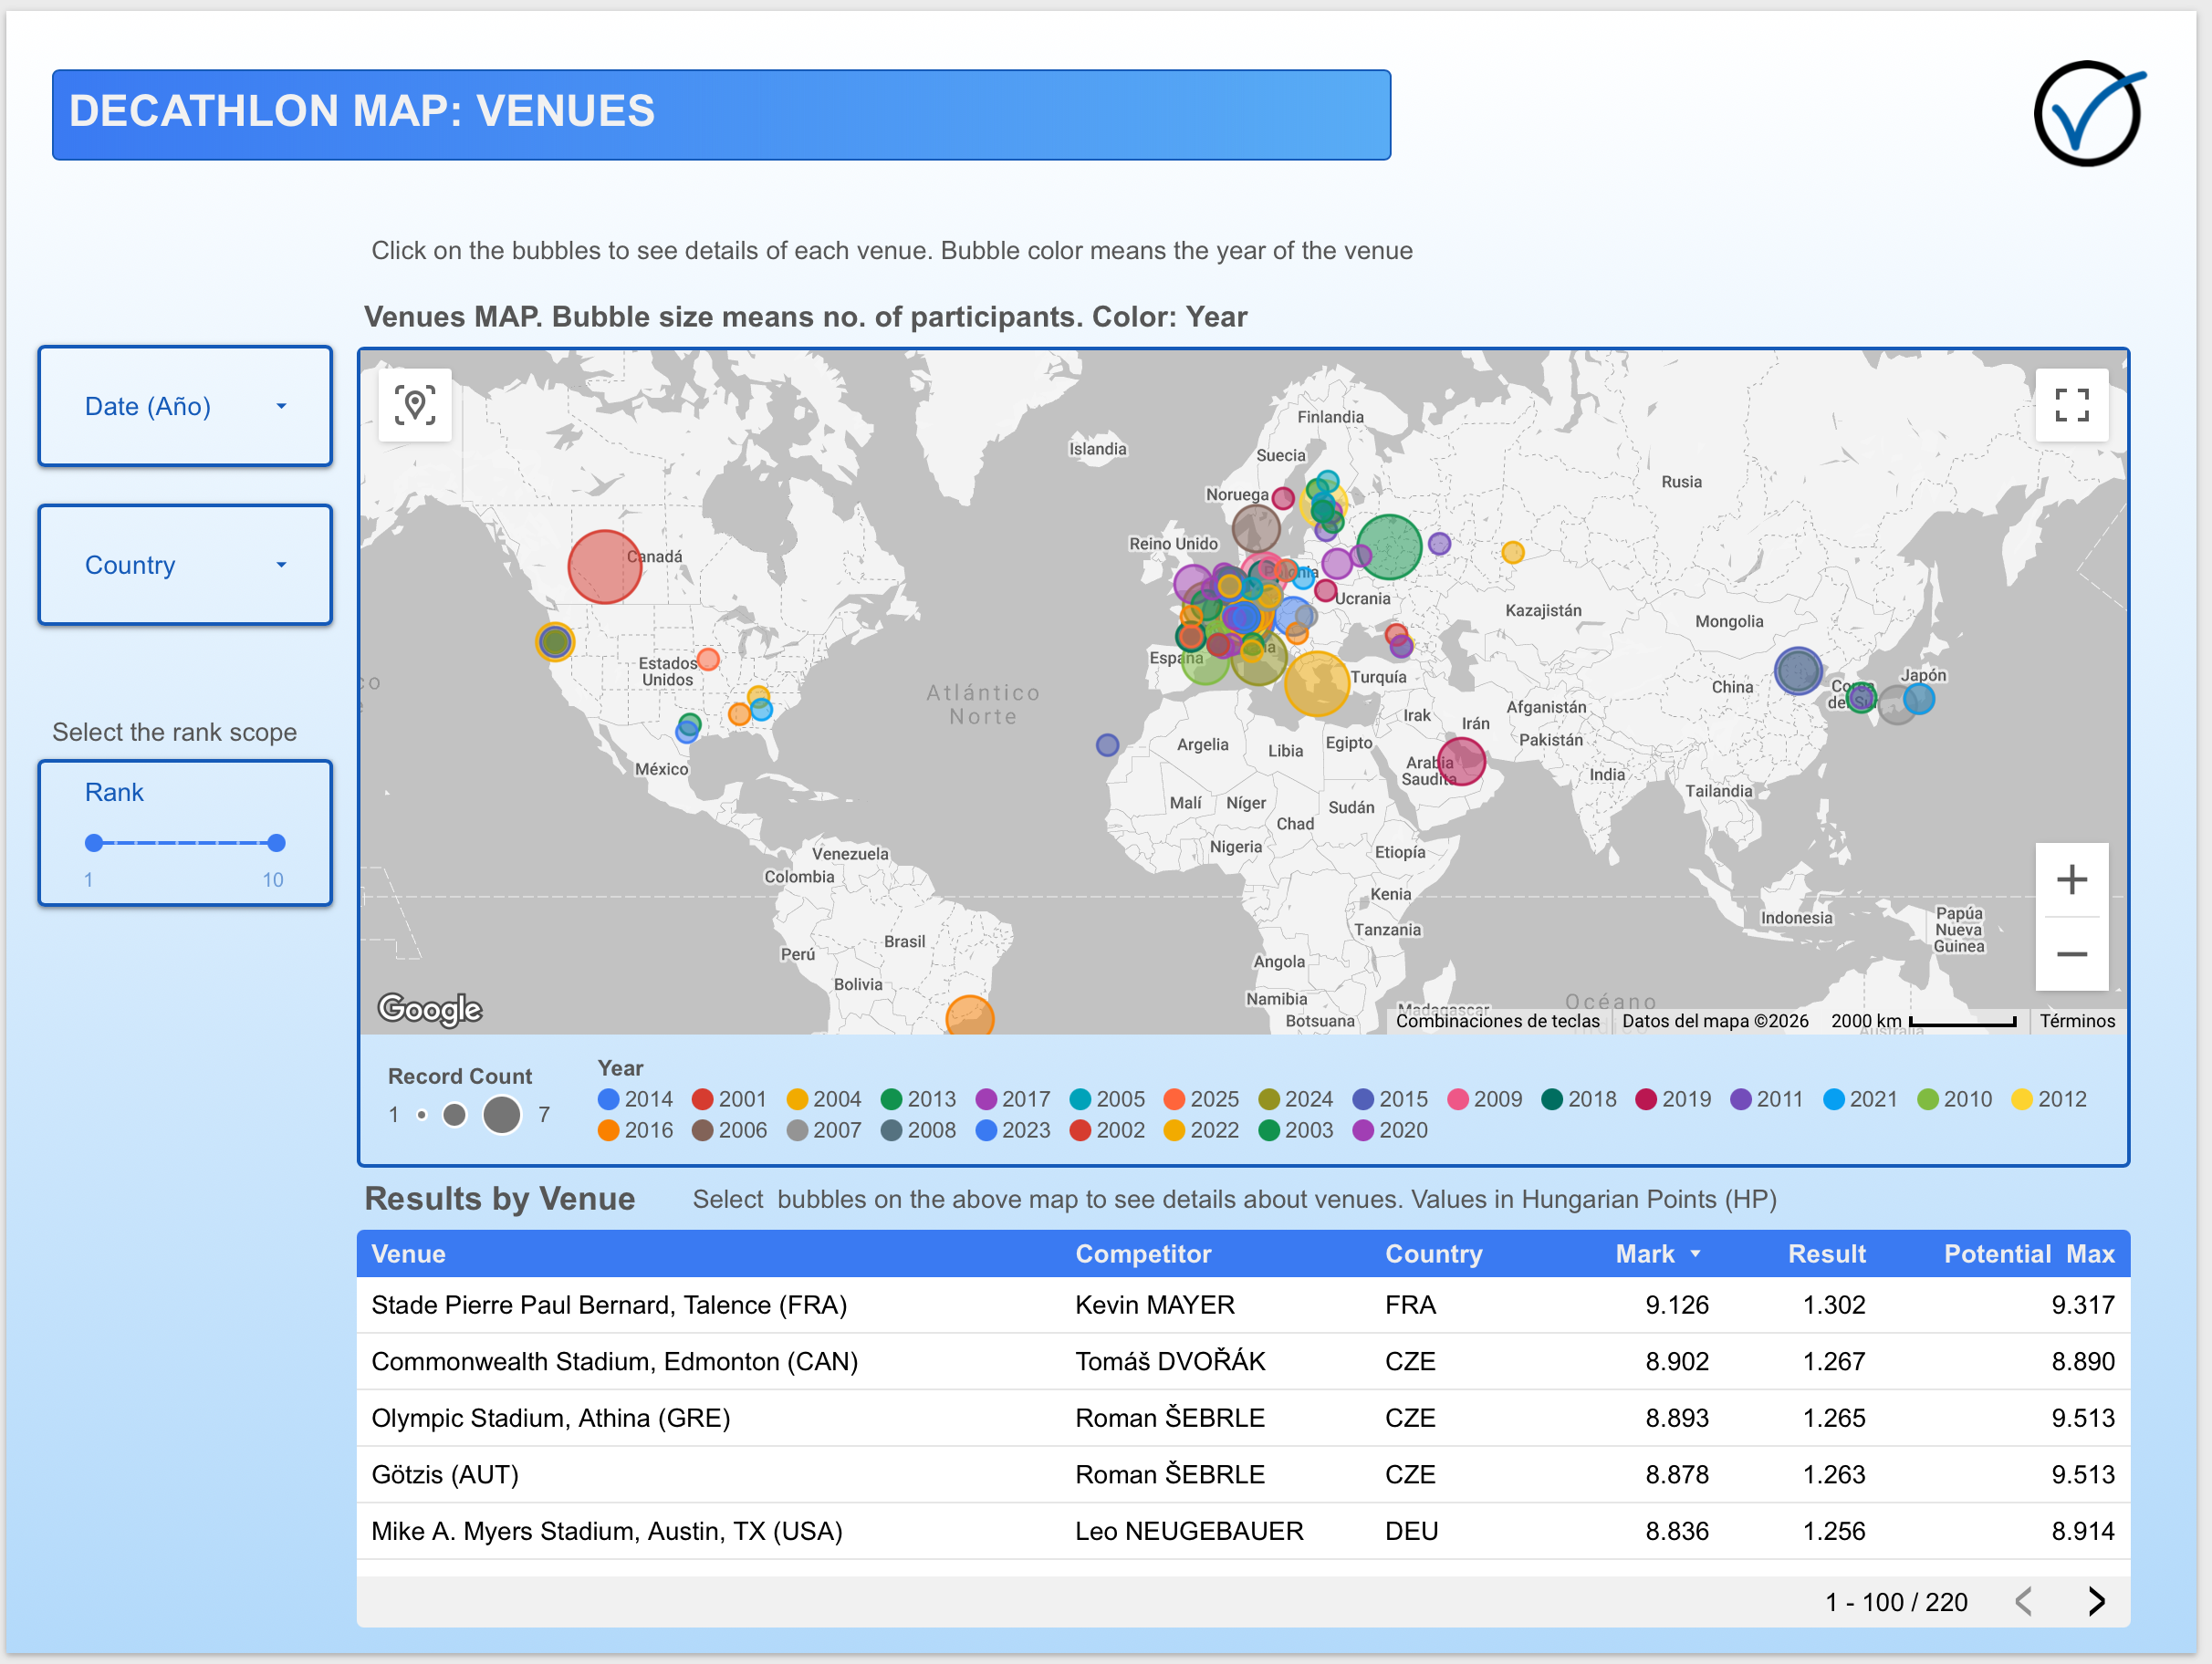The width and height of the screenshot is (2212, 1664).
Task: Open the Country filter dropdown
Action: 185,565
